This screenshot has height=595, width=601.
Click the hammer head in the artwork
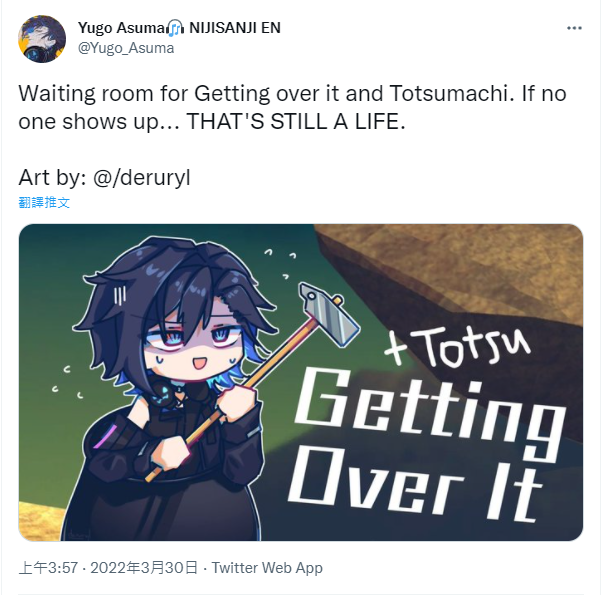pyautogui.click(x=329, y=314)
